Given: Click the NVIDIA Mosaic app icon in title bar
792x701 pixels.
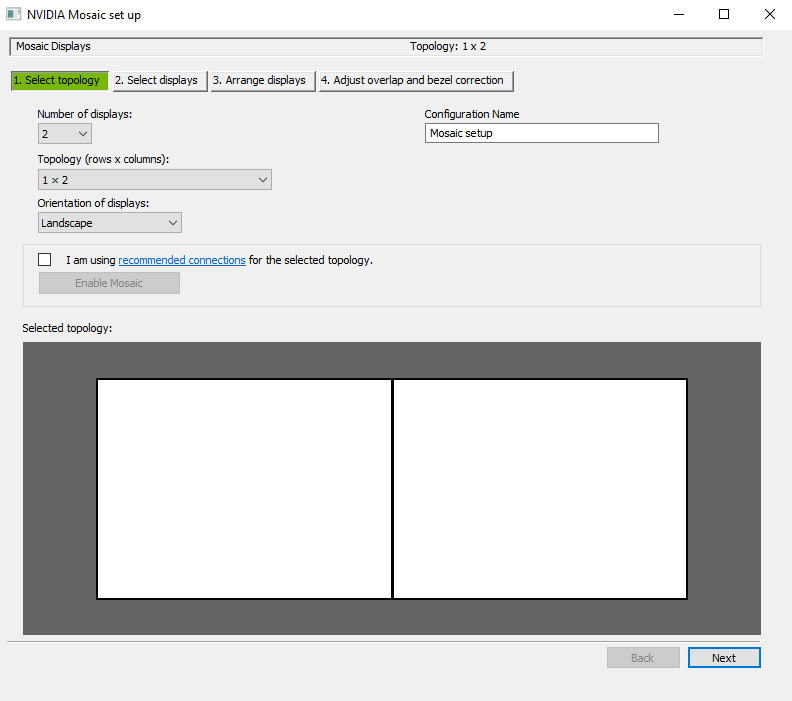Looking at the screenshot, I should [x=14, y=14].
